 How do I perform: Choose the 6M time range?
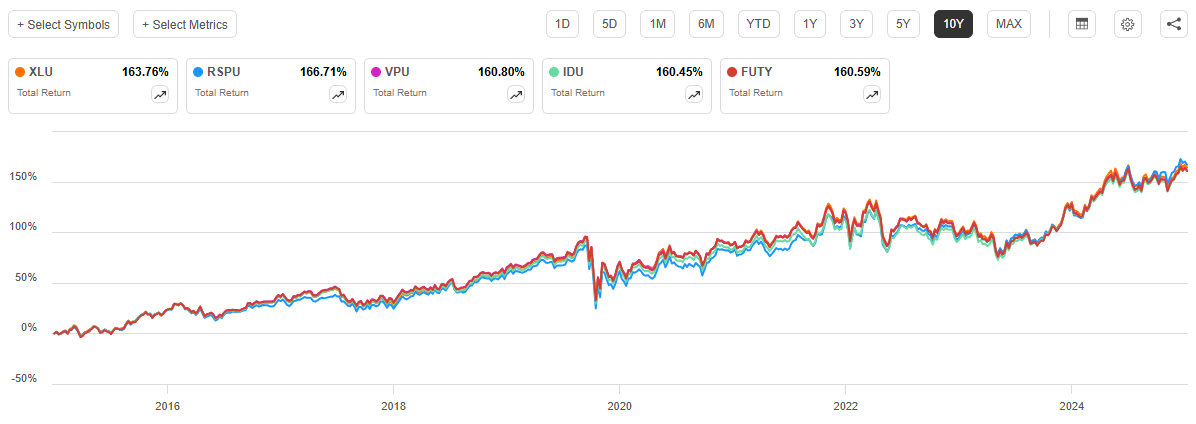click(706, 24)
